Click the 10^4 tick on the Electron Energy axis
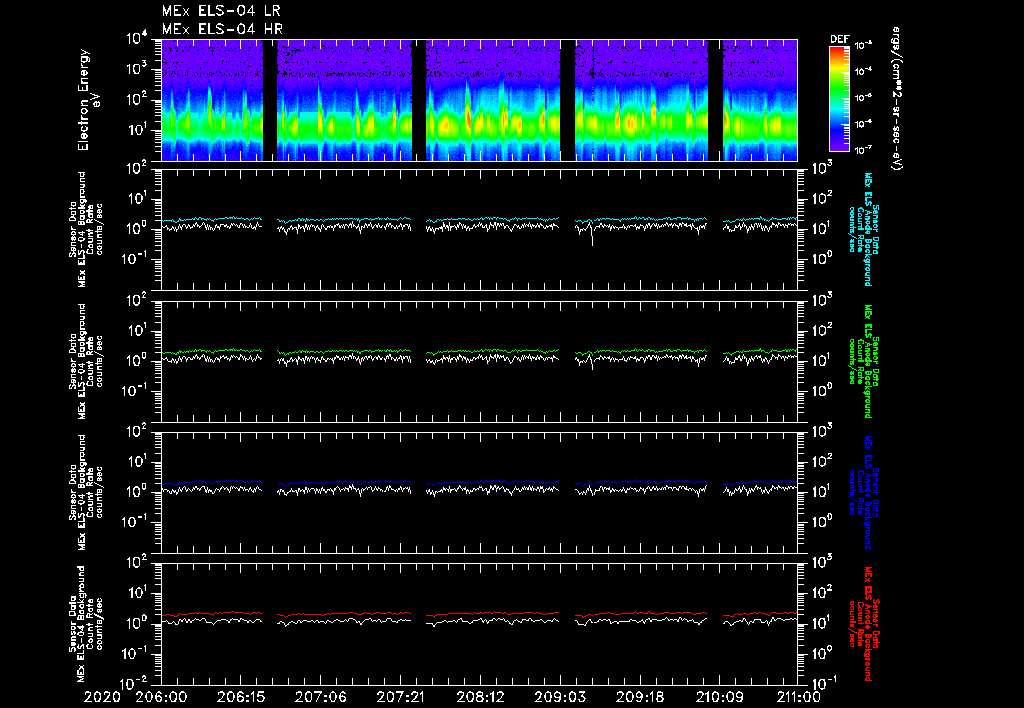This screenshot has width=1024, height=708. [137, 39]
